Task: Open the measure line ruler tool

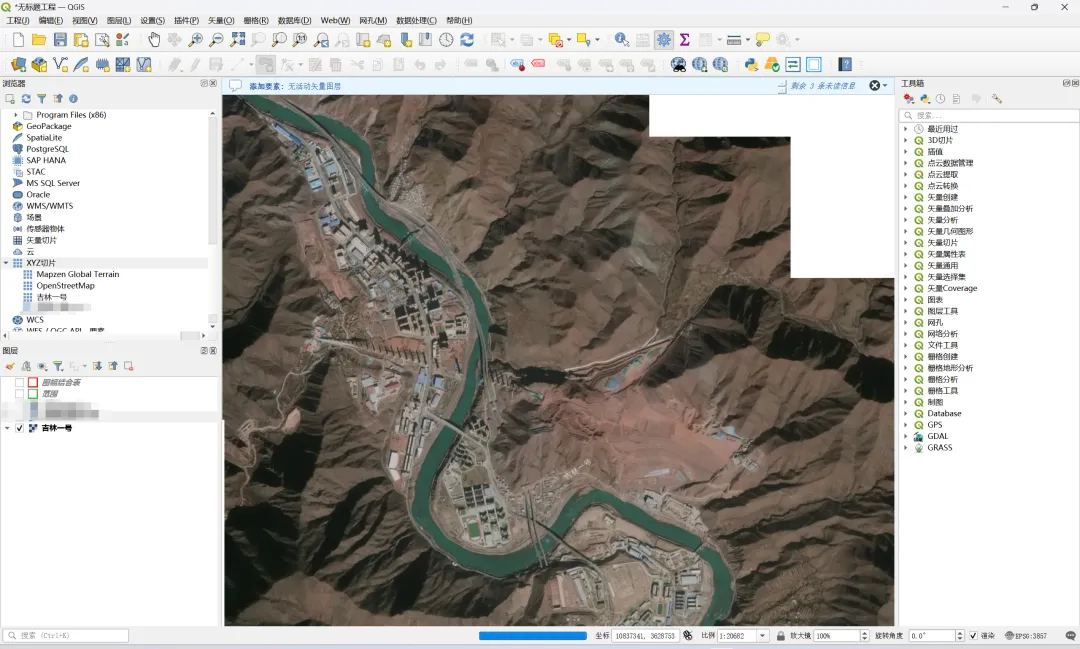Action: 734,40
